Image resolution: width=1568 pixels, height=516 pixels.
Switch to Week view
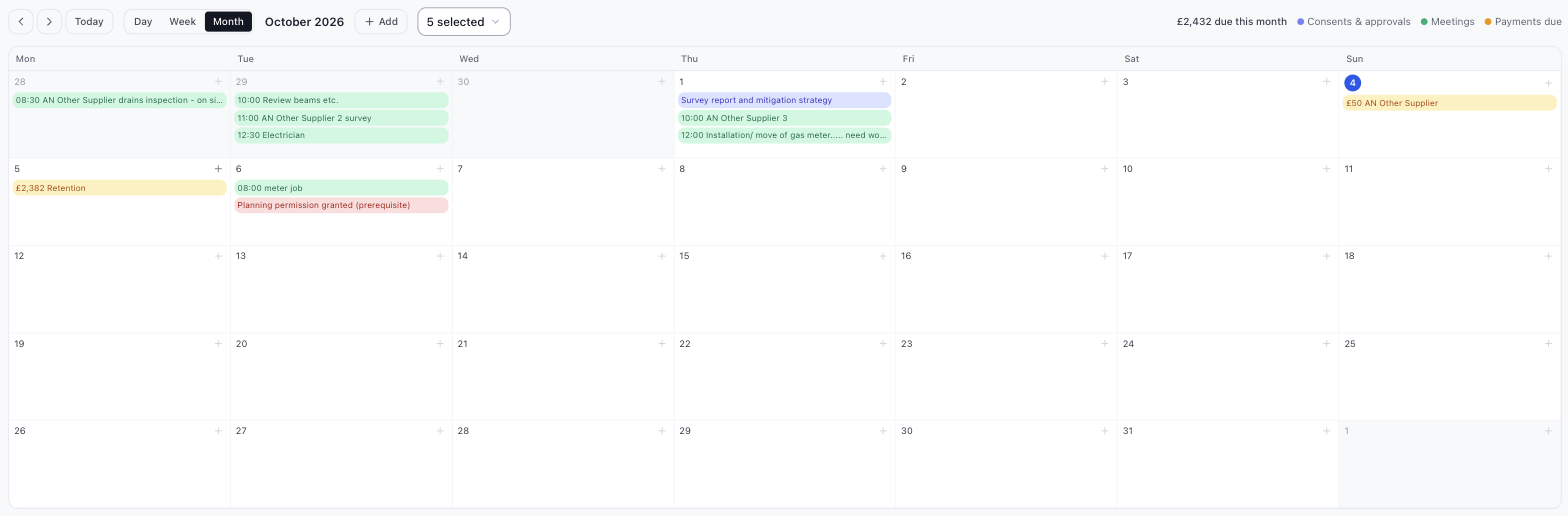coord(182,21)
